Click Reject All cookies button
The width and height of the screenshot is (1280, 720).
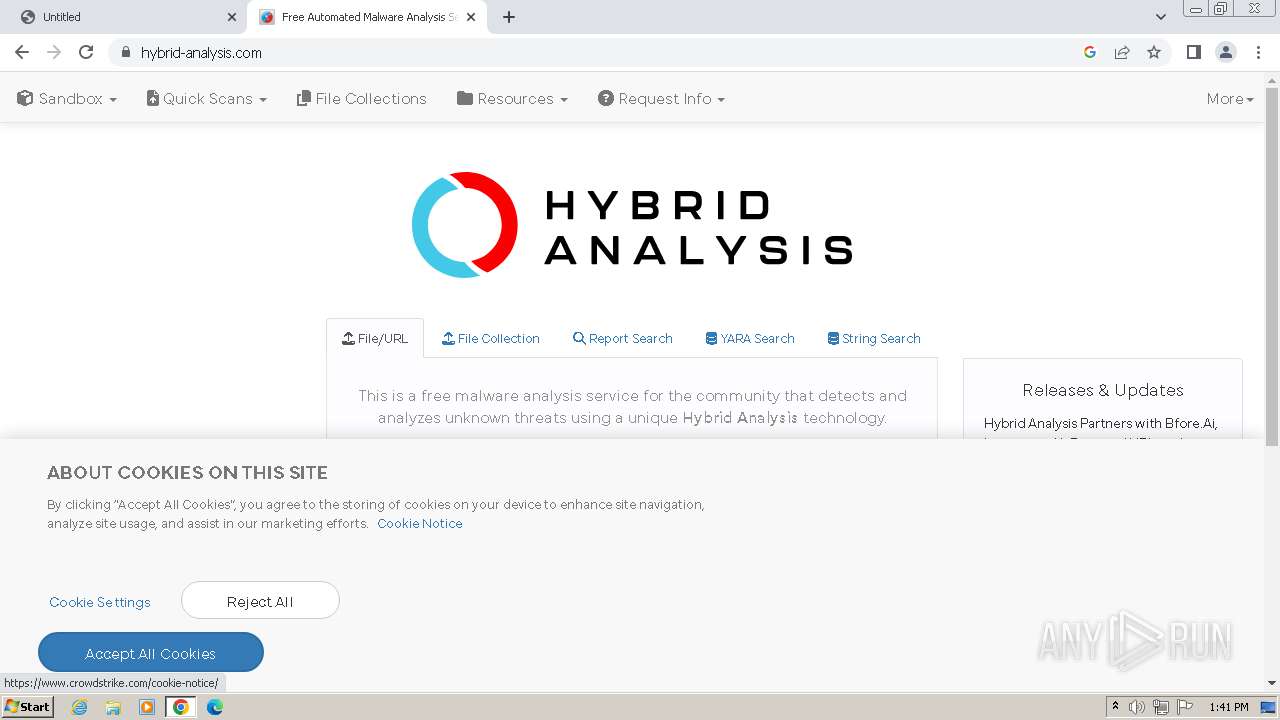coord(260,601)
